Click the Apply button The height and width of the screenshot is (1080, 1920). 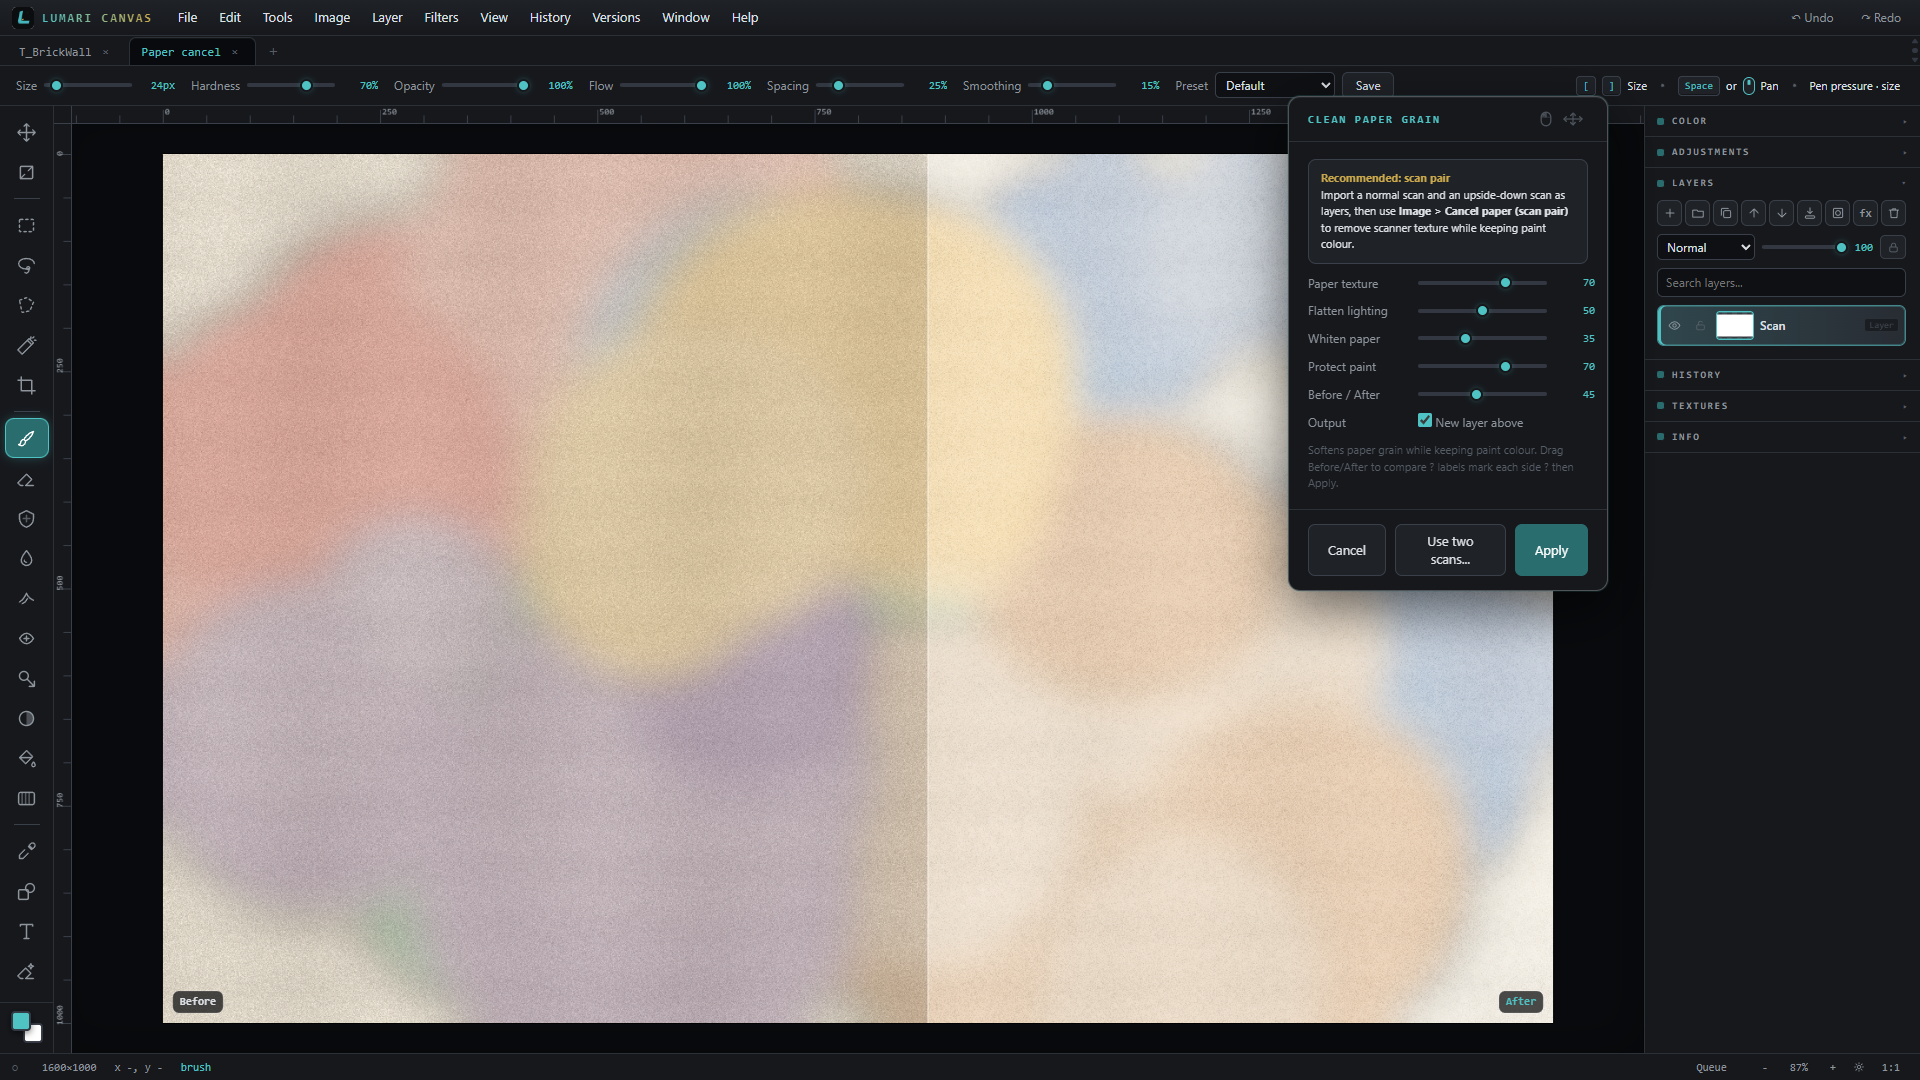[x=1551, y=551]
